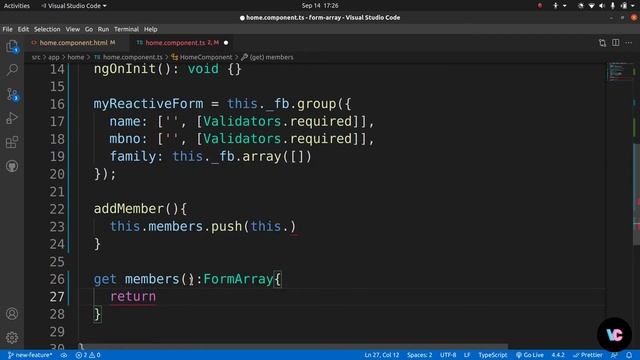Image resolution: width=640 pixels, height=360 pixels.
Task: Click TypeScript version 4.4.2 in status bar
Action: (558, 355)
